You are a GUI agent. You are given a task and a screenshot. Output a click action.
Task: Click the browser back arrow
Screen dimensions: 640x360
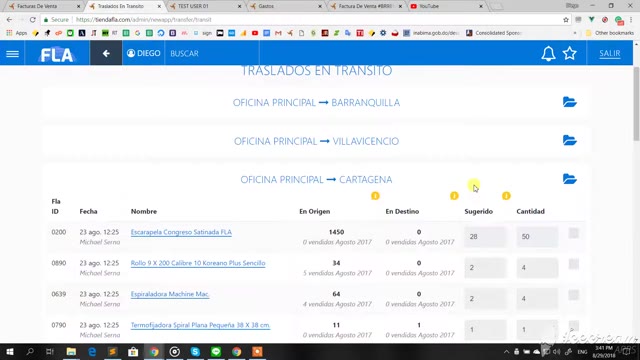tap(9, 20)
